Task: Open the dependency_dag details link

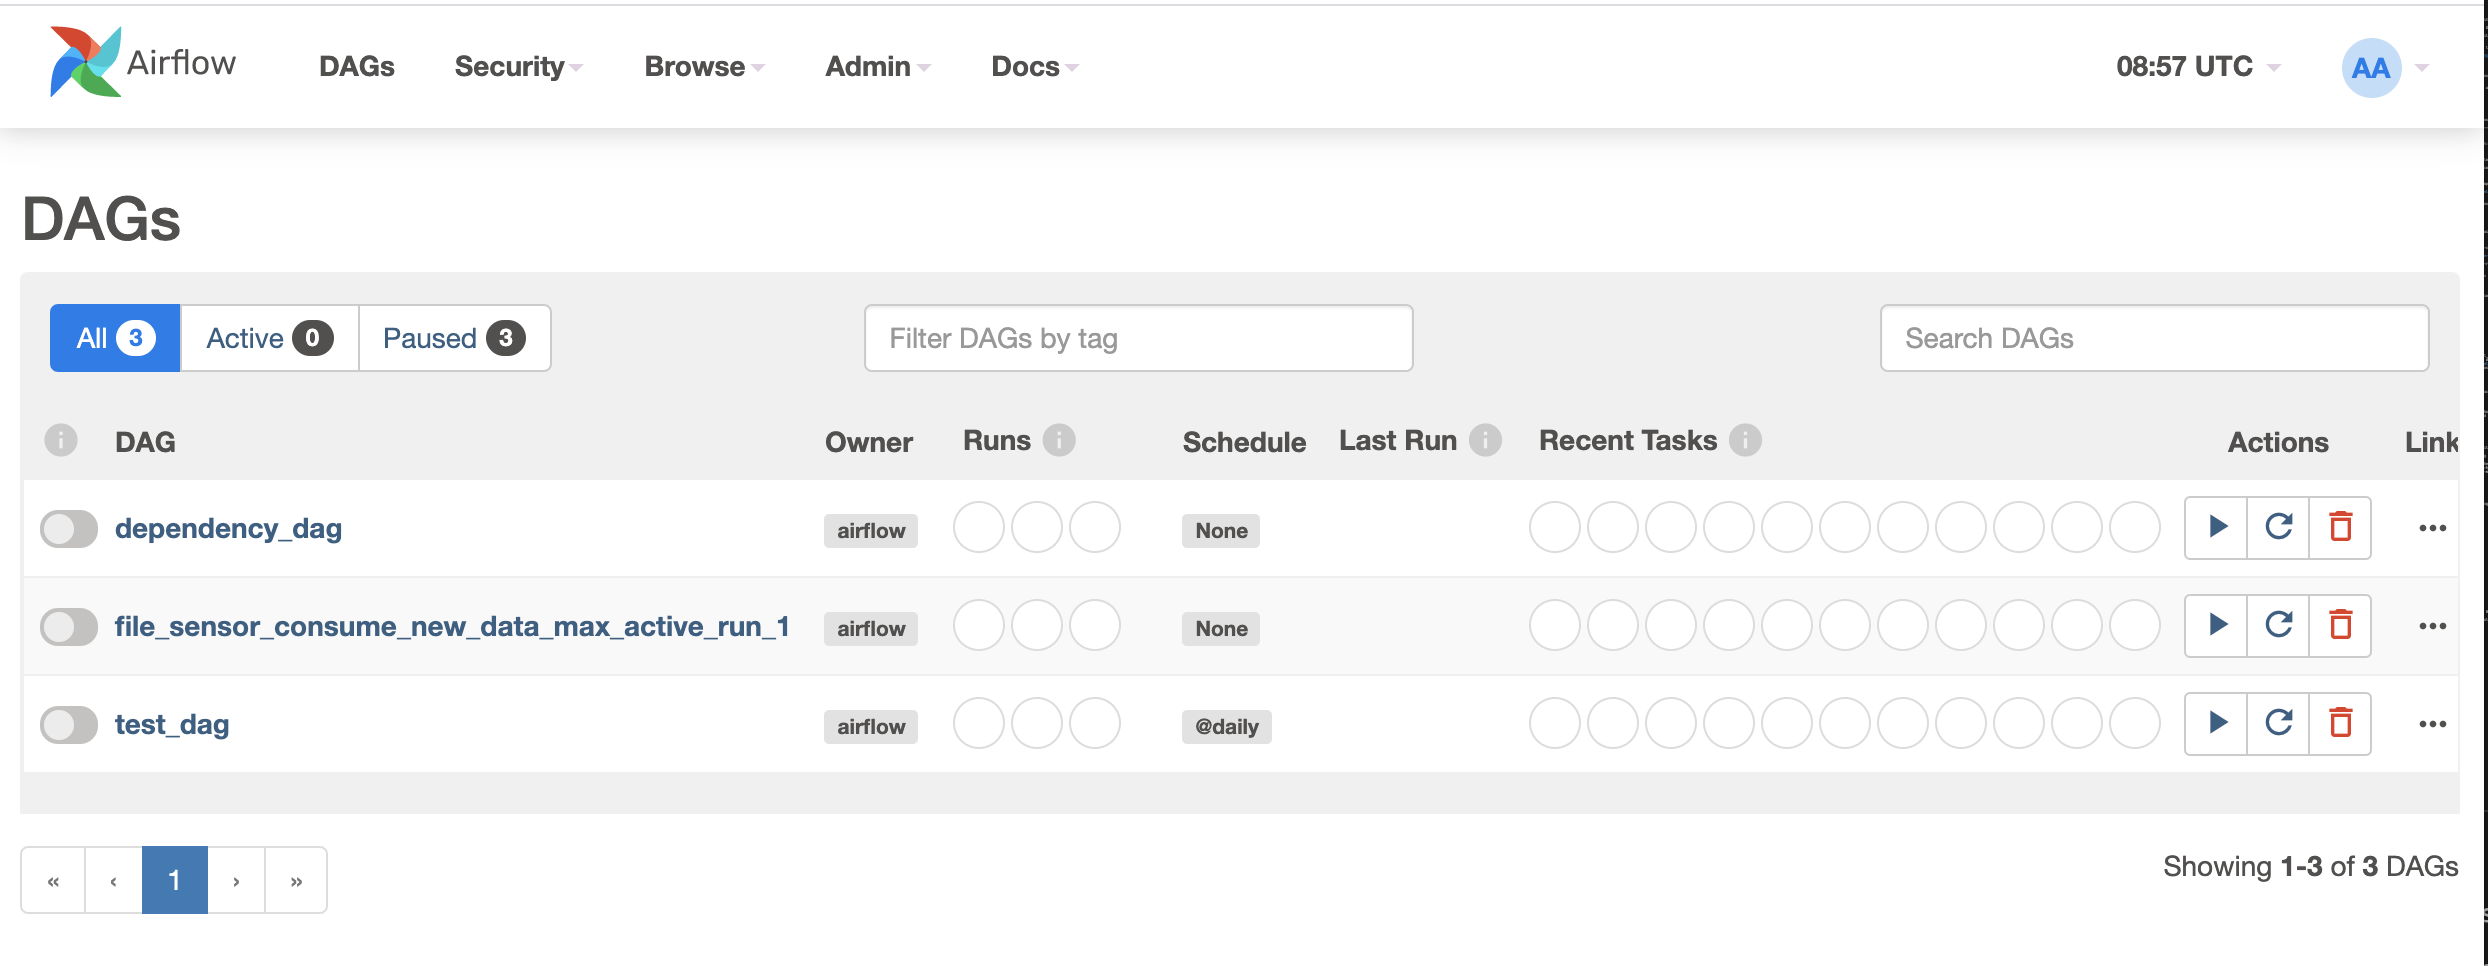Action: tap(227, 528)
